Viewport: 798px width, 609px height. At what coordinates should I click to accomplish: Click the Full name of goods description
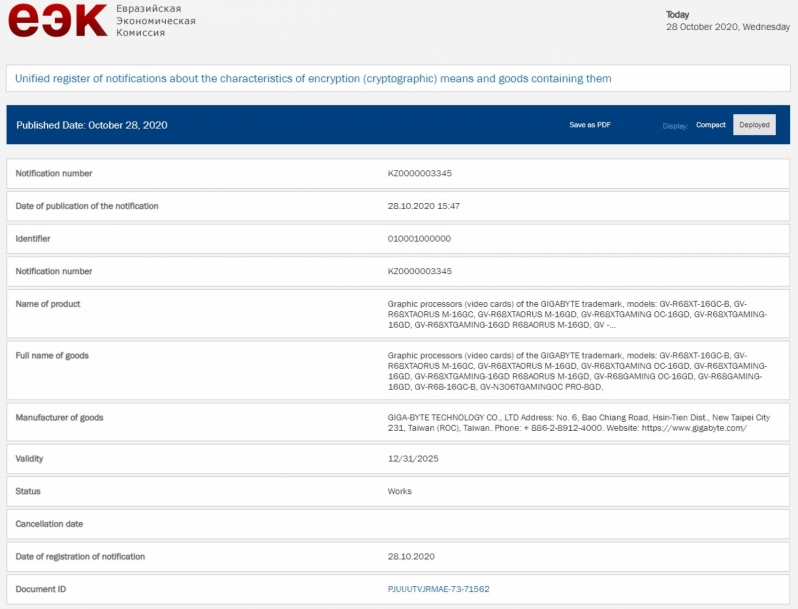pos(577,371)
